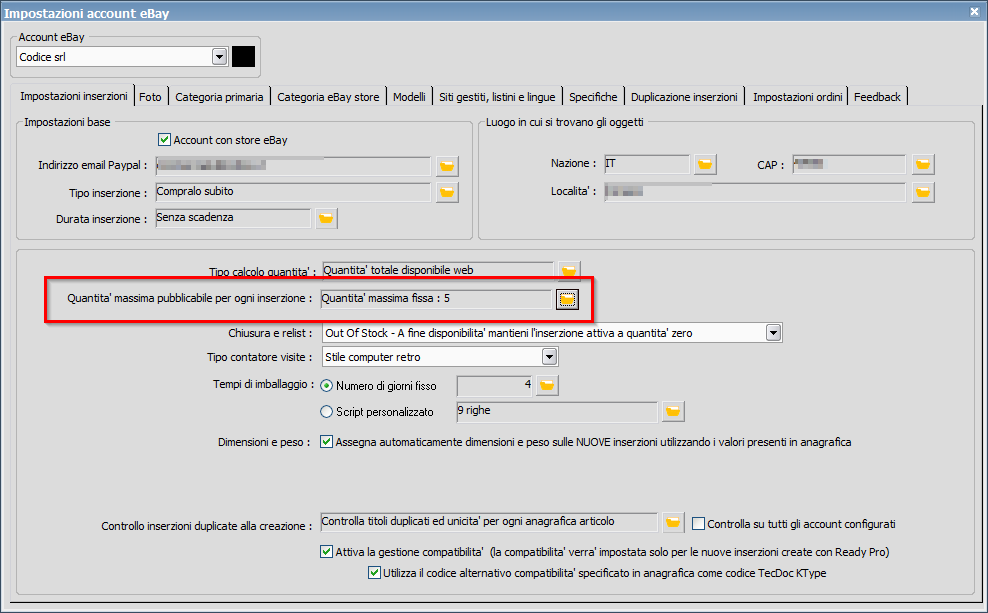Open Siti gestiti, listini e lingue tab
The height and width of the screenshot is (613, 988).
pyautogui.click(x=497, y=97)
